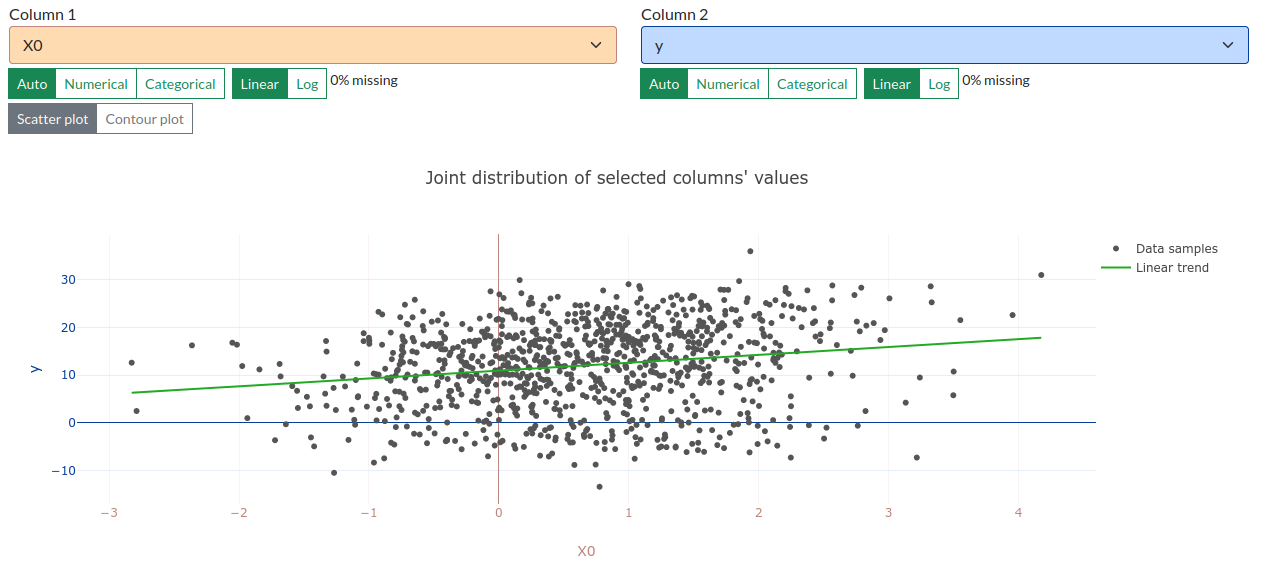Switch Column 1 scale to Log

point(307,84)
